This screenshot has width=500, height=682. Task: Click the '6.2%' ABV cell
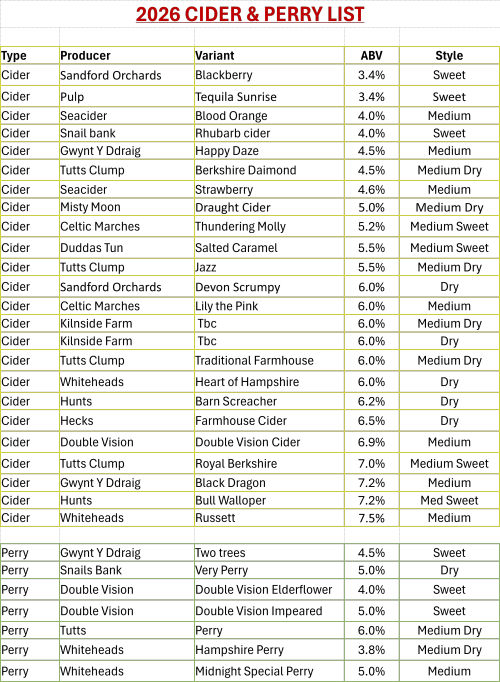371,401
